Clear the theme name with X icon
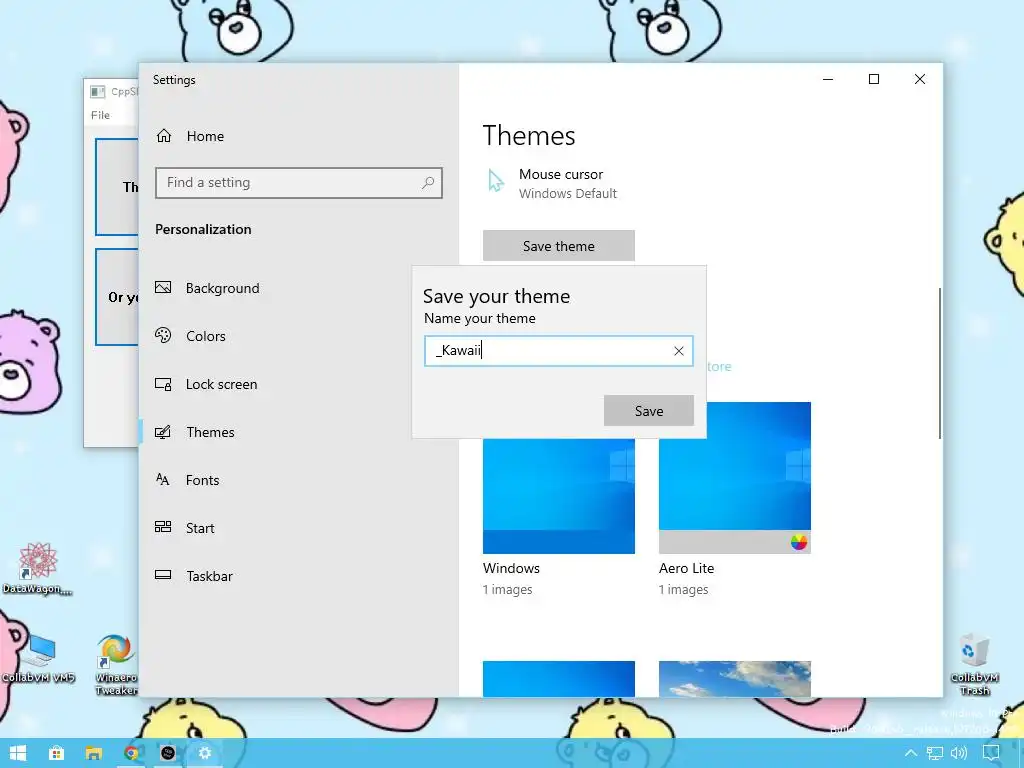This screenshot has width=1024, height=768. tap(679, 351)
